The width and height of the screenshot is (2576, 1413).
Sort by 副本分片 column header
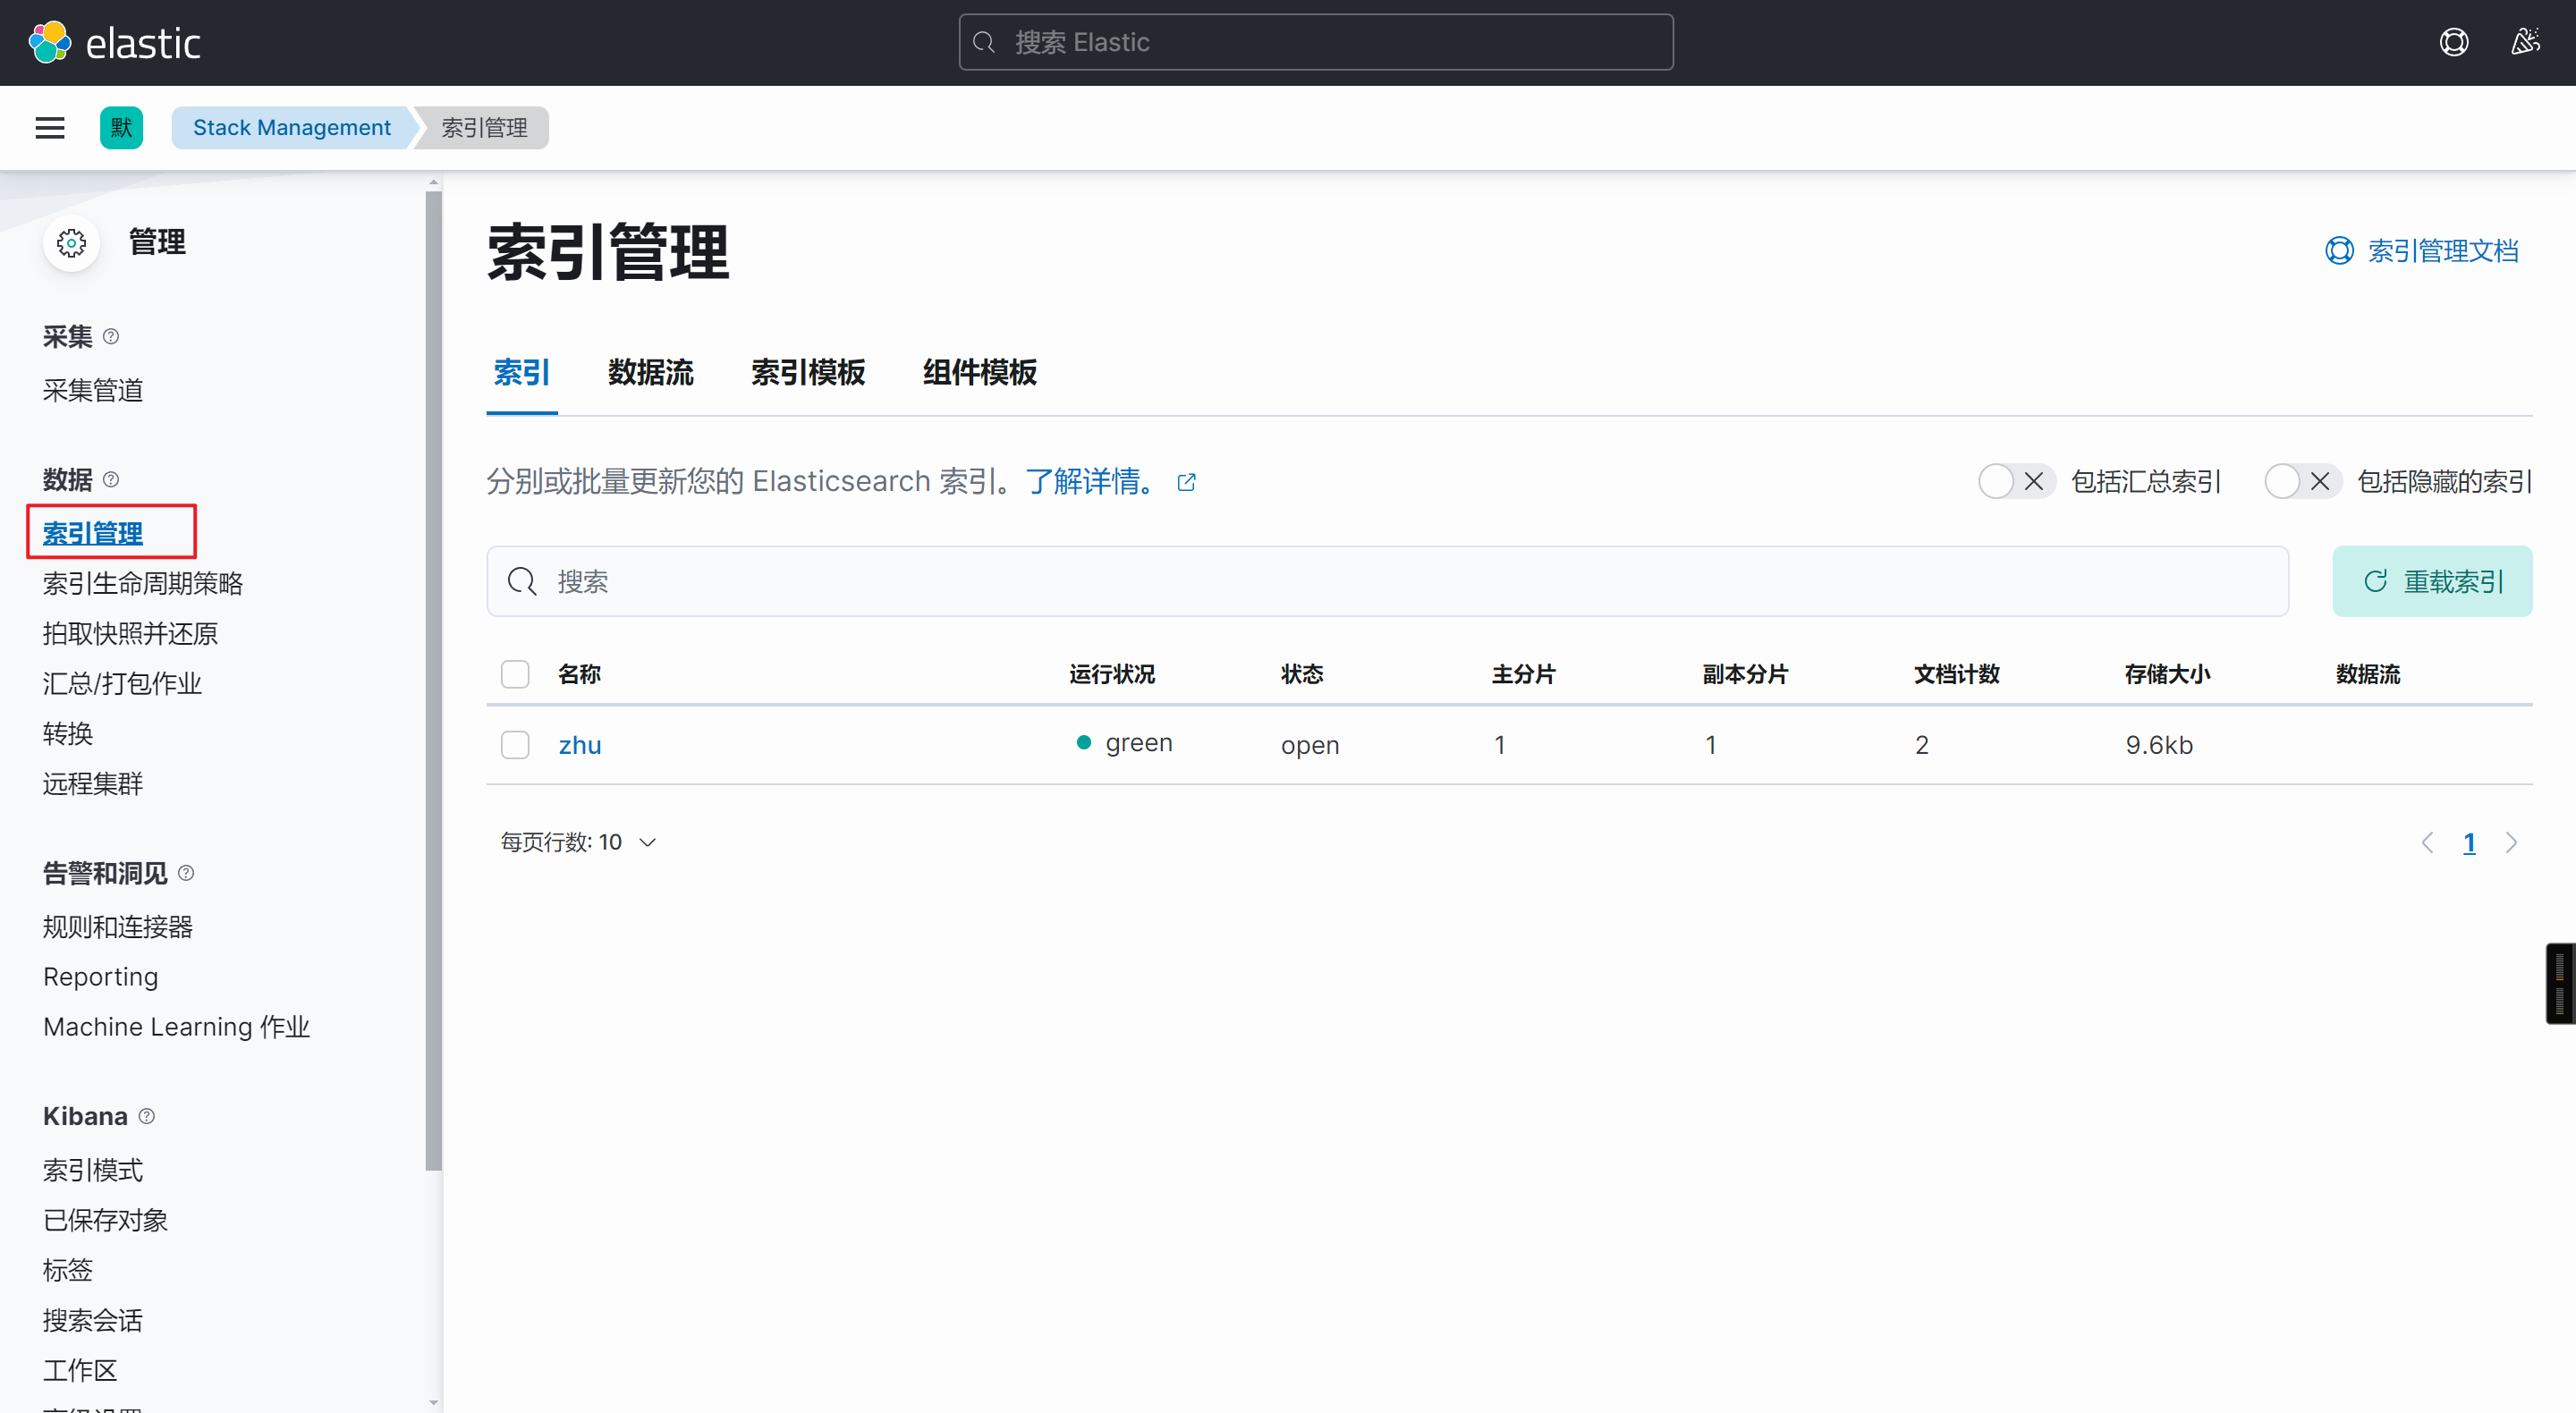(x=1746, y=674)
